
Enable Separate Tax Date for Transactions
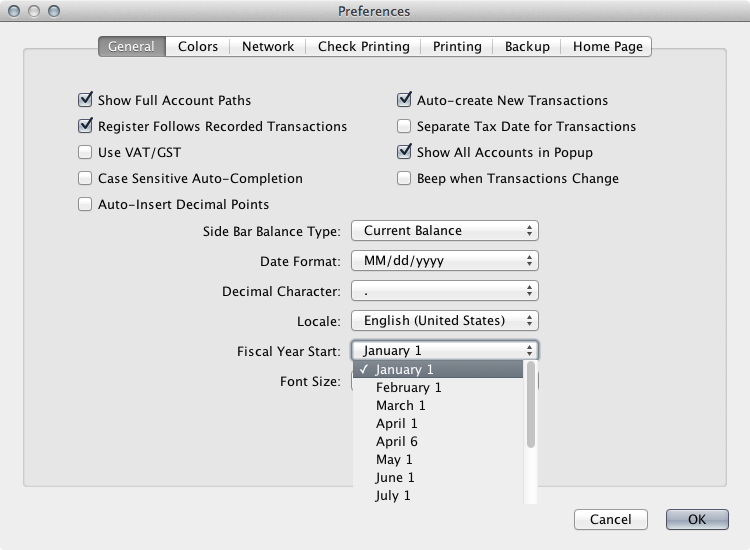404,127
